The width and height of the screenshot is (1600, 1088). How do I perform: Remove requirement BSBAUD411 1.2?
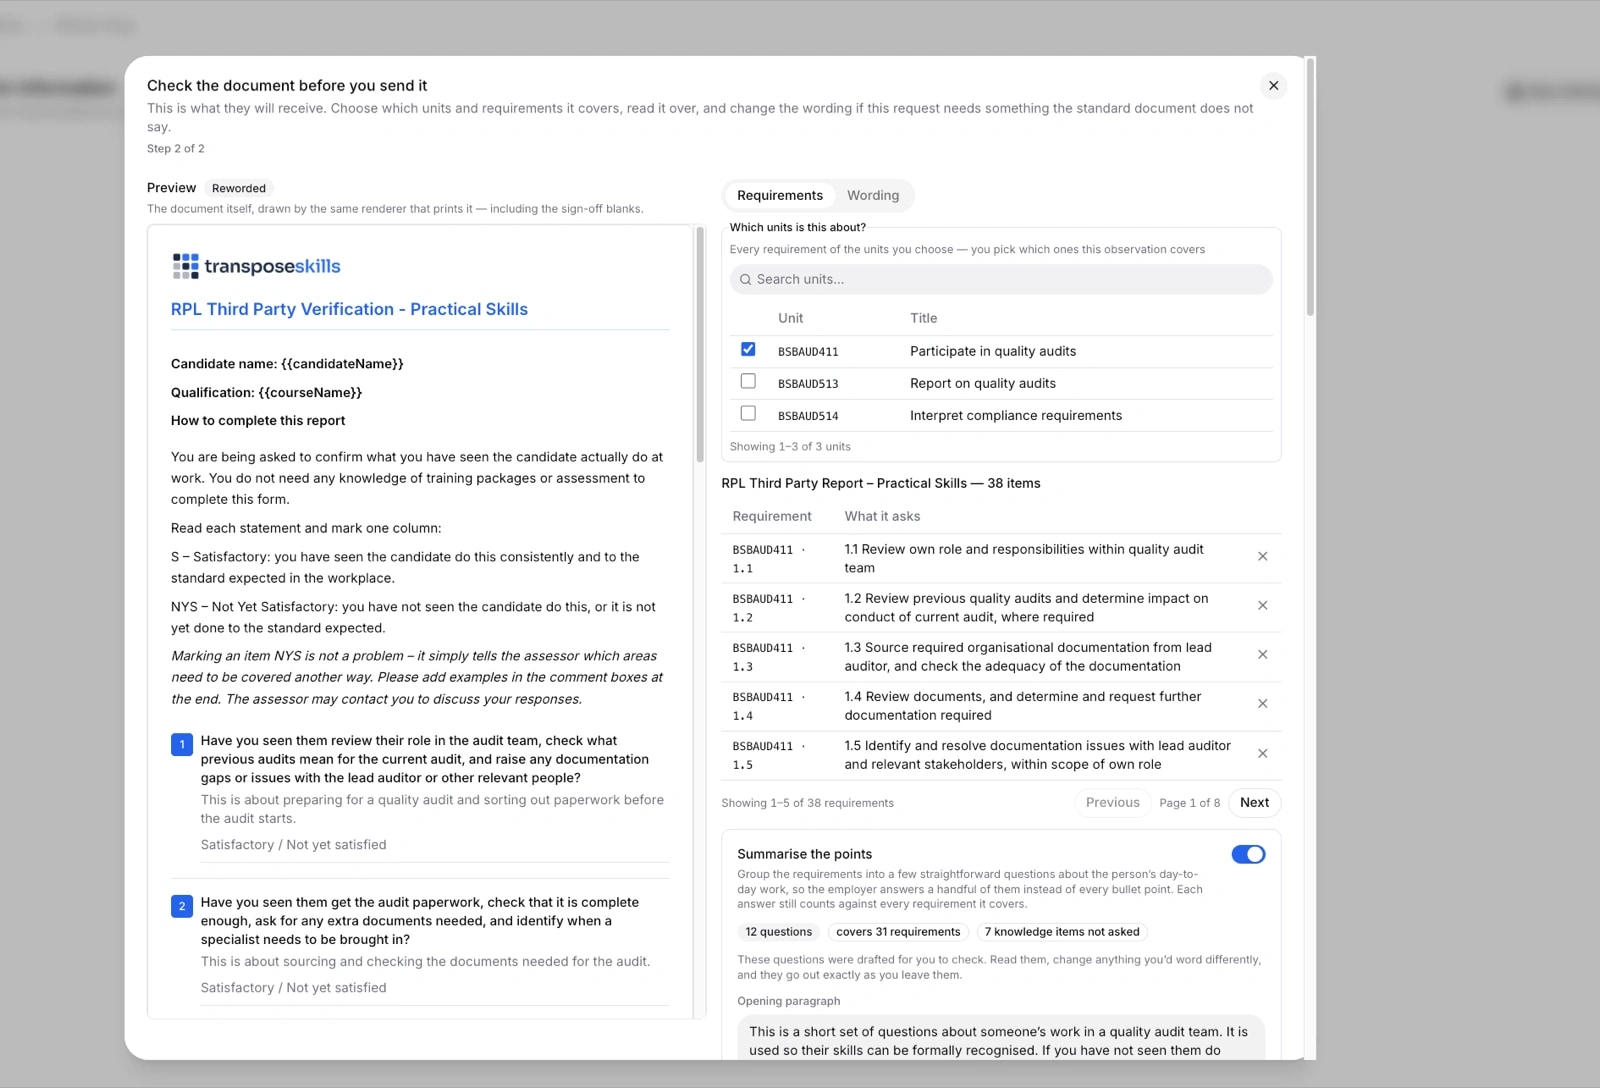tap(1262, 606)
